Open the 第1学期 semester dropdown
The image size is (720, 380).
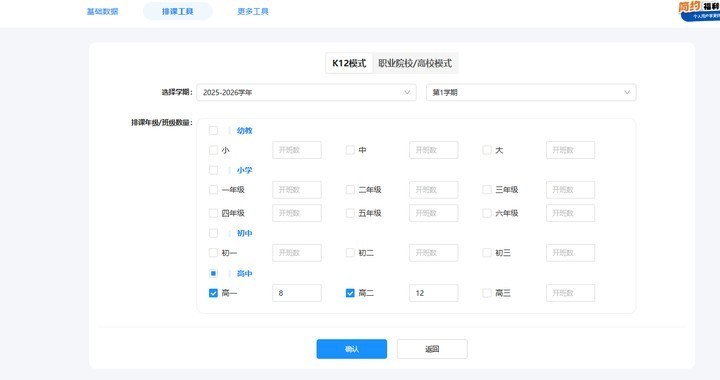pyautogui.click(x=531, y=92)
